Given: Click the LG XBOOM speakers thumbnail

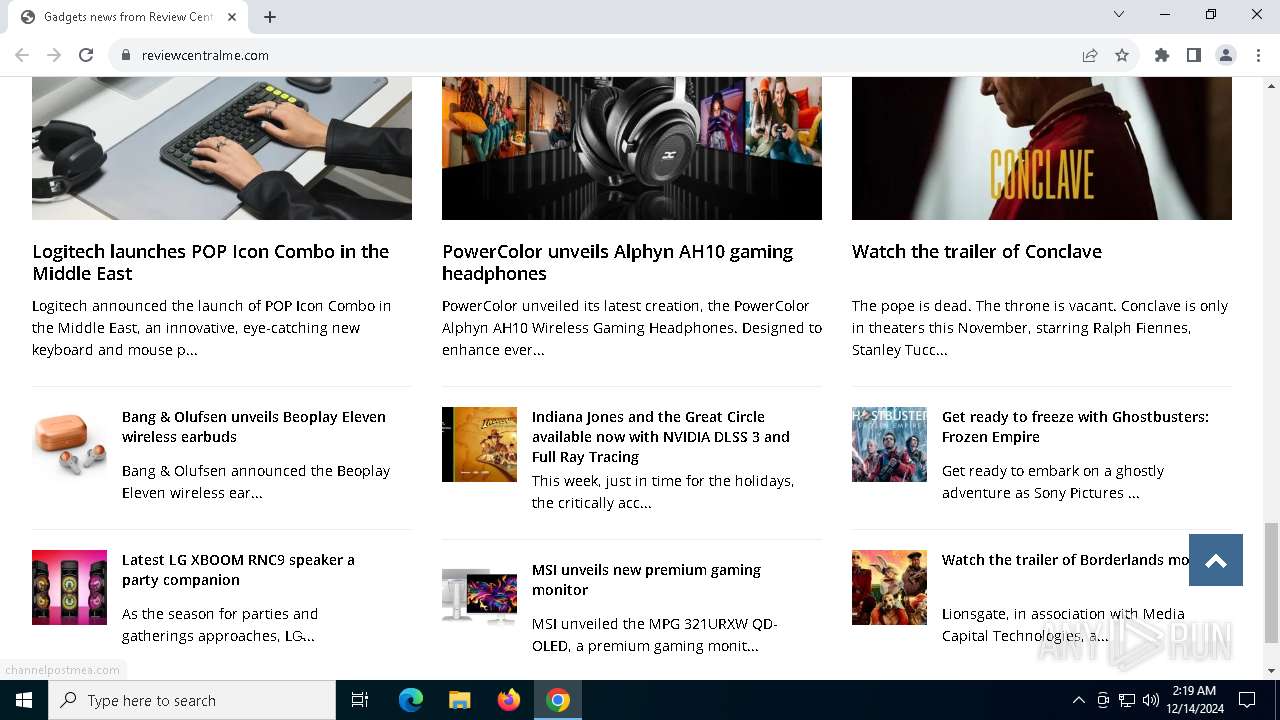Looking at the screenshot, I should (x=69, y=587).
